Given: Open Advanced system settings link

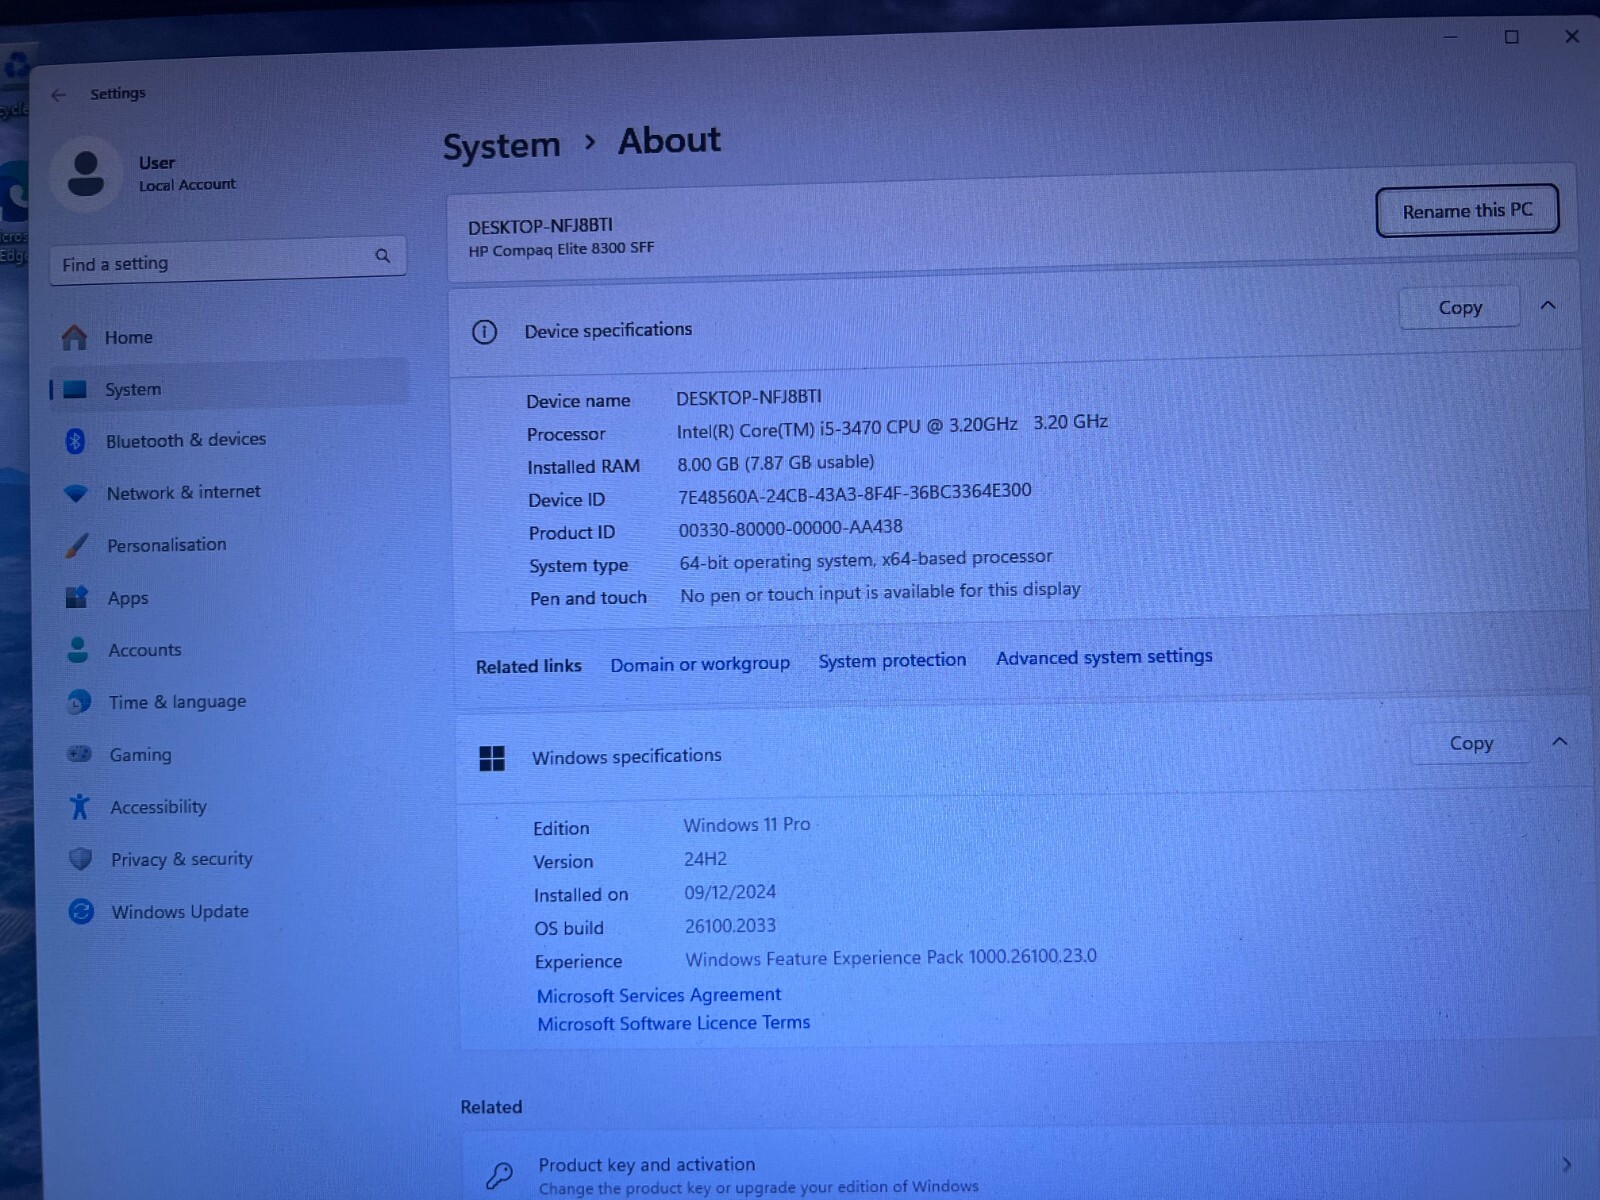Looking at the screenshot, I should coord(1104,657).
